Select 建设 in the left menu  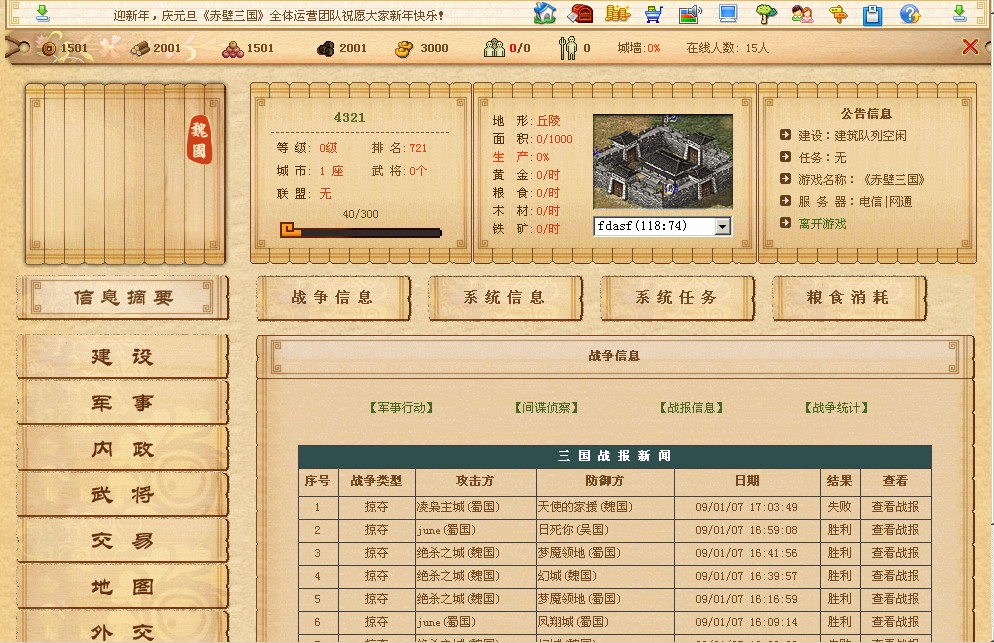pos(123,357)
